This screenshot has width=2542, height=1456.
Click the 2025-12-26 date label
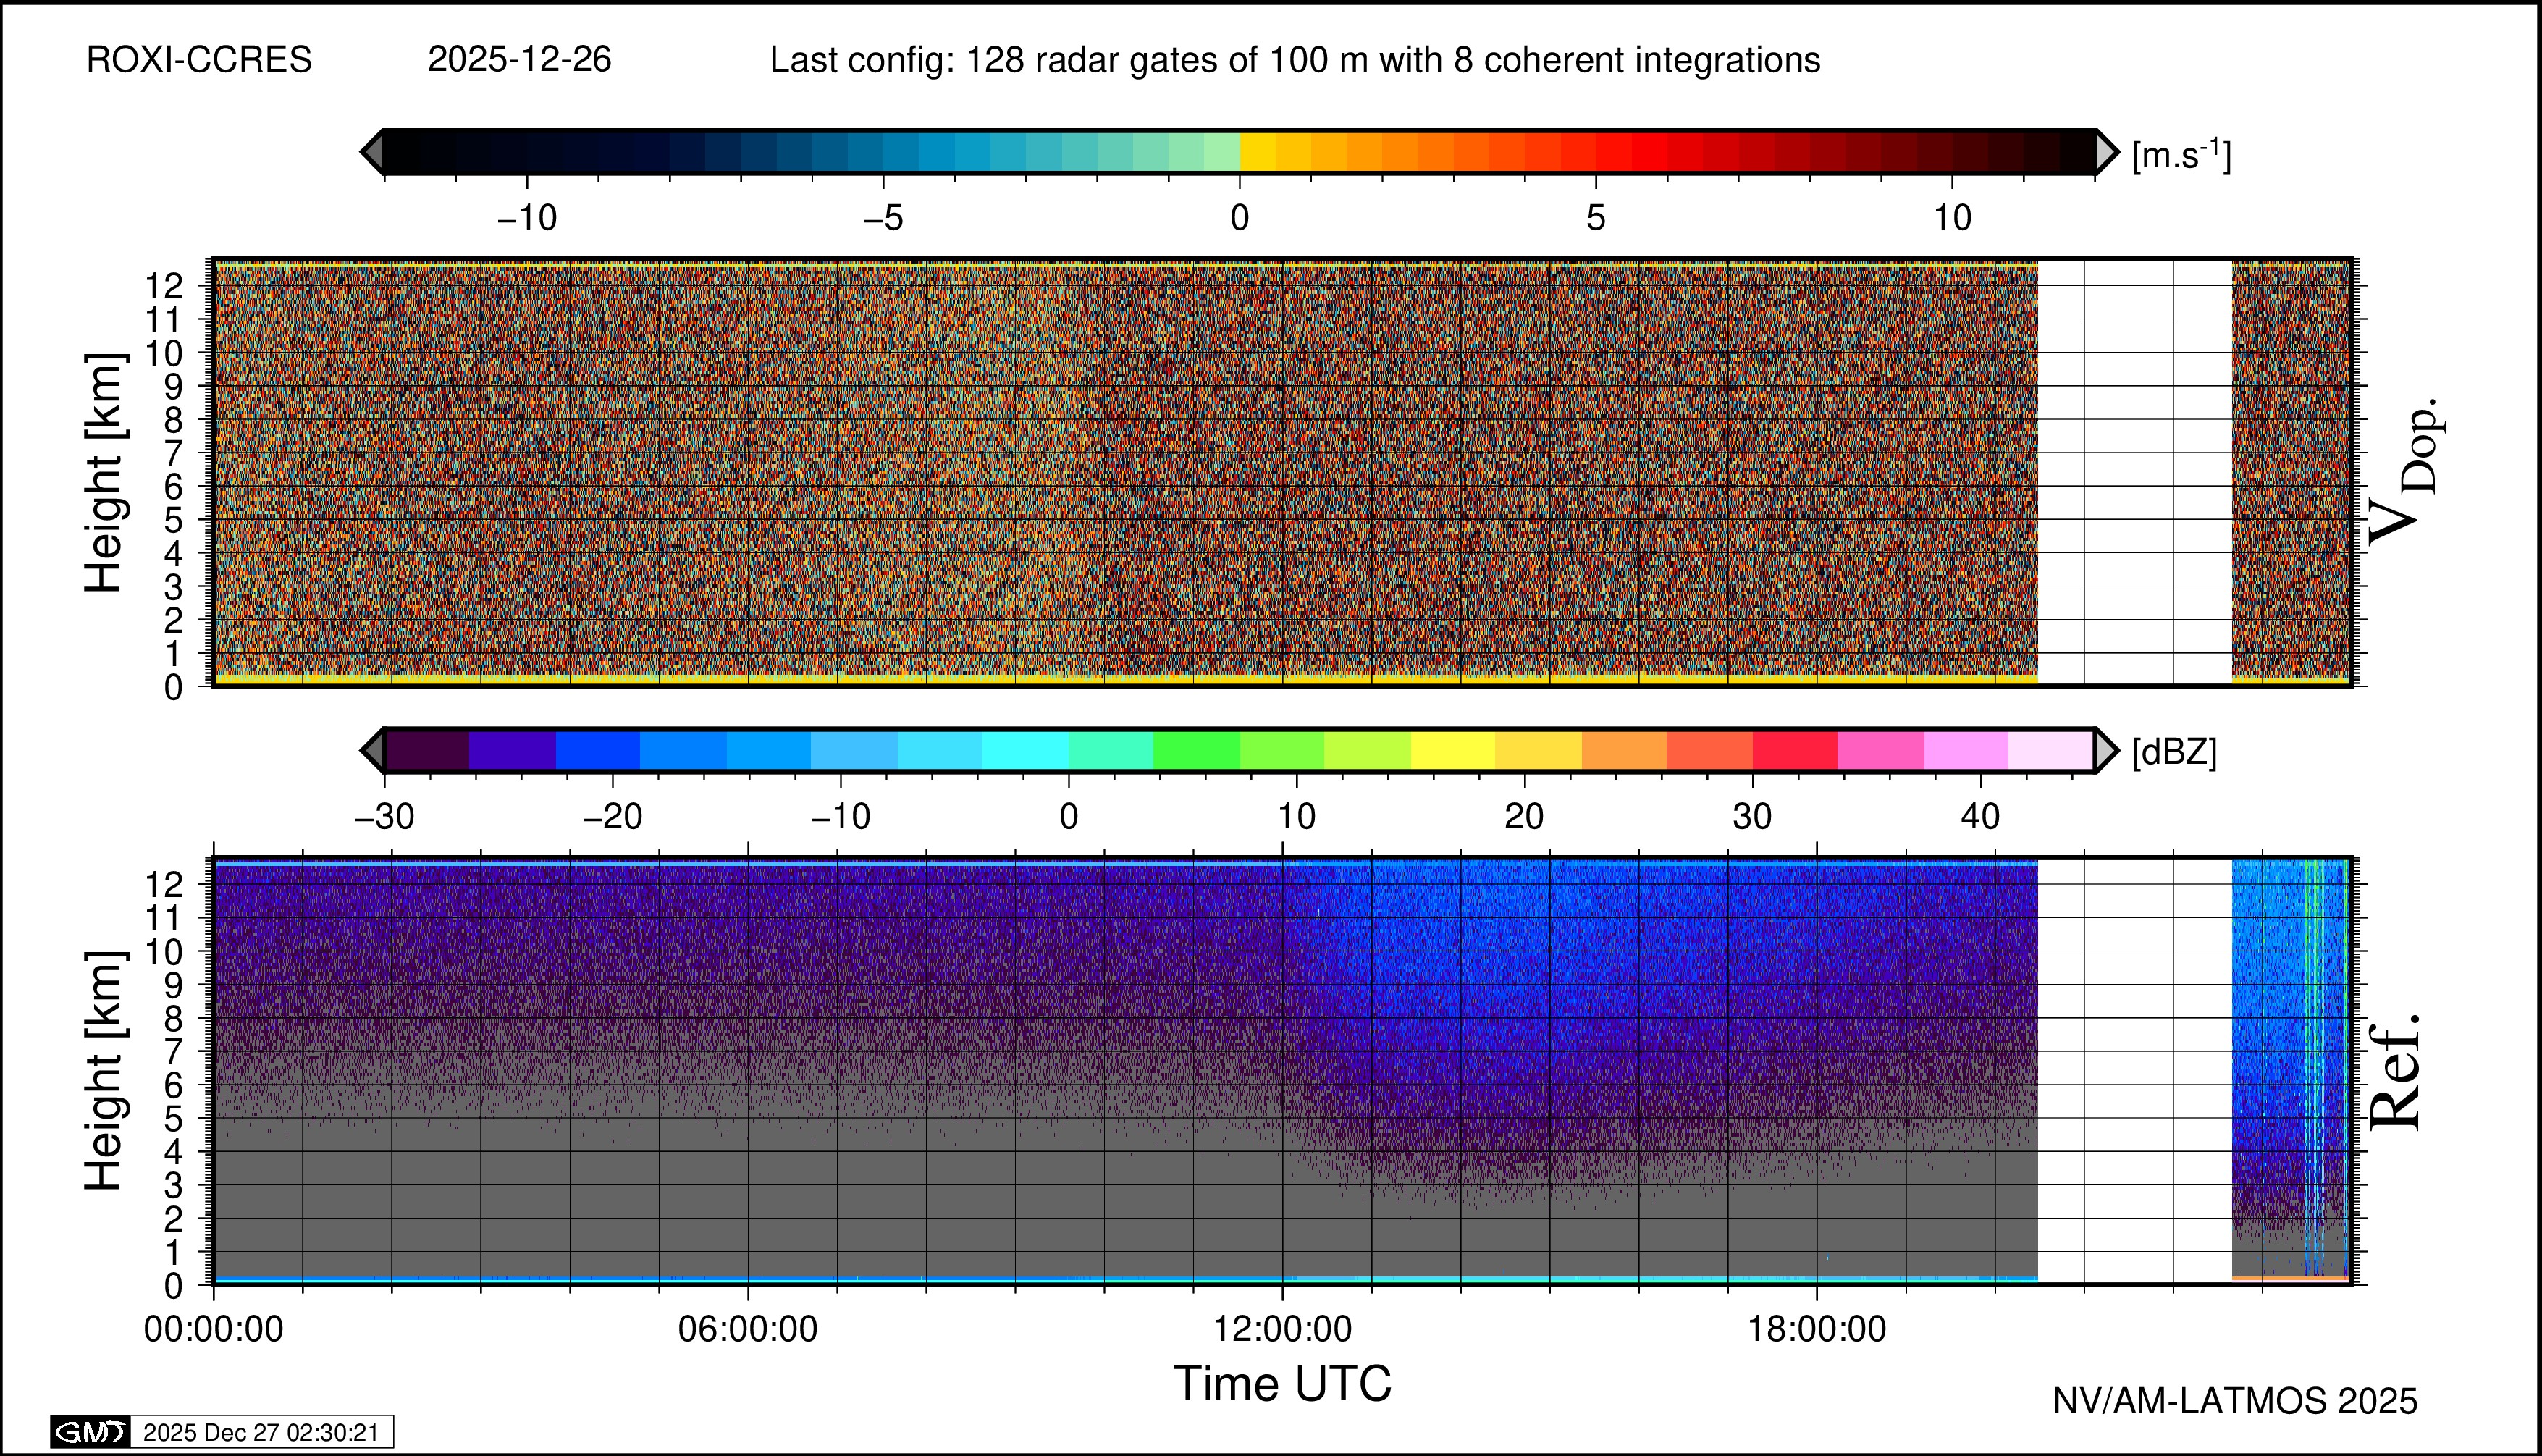click(519, 60)
